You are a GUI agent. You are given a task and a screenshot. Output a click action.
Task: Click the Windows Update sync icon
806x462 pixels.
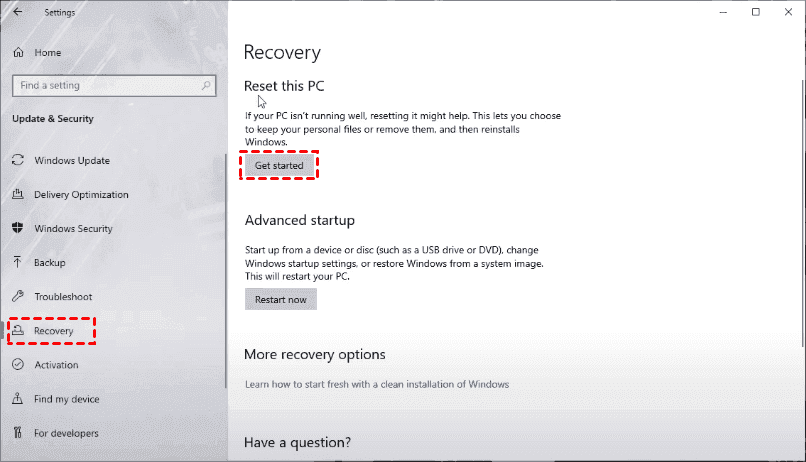pos(17,161)
